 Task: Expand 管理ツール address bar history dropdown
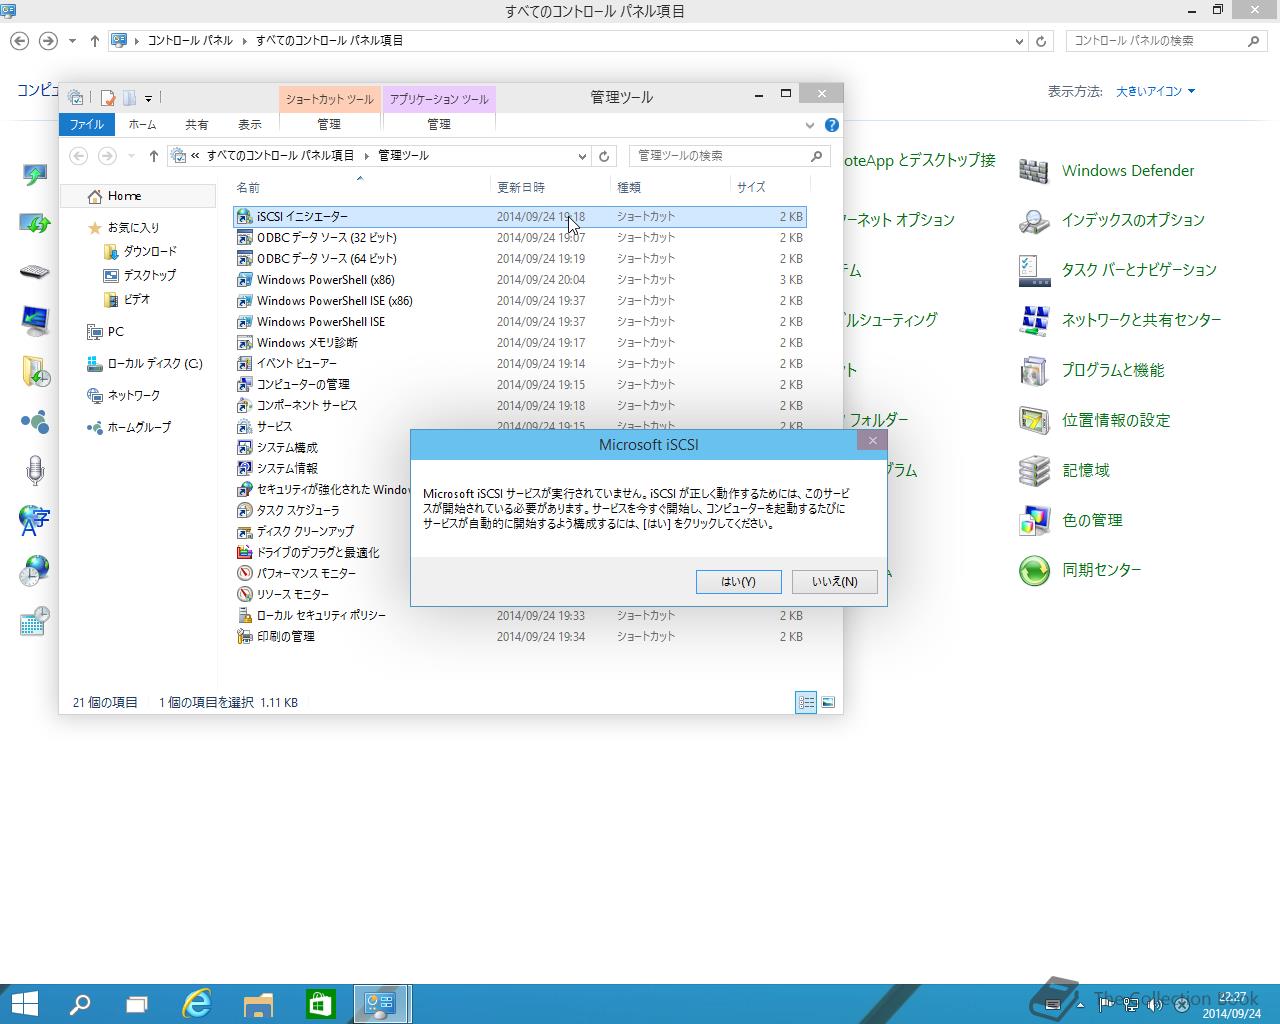pos(582,156)
